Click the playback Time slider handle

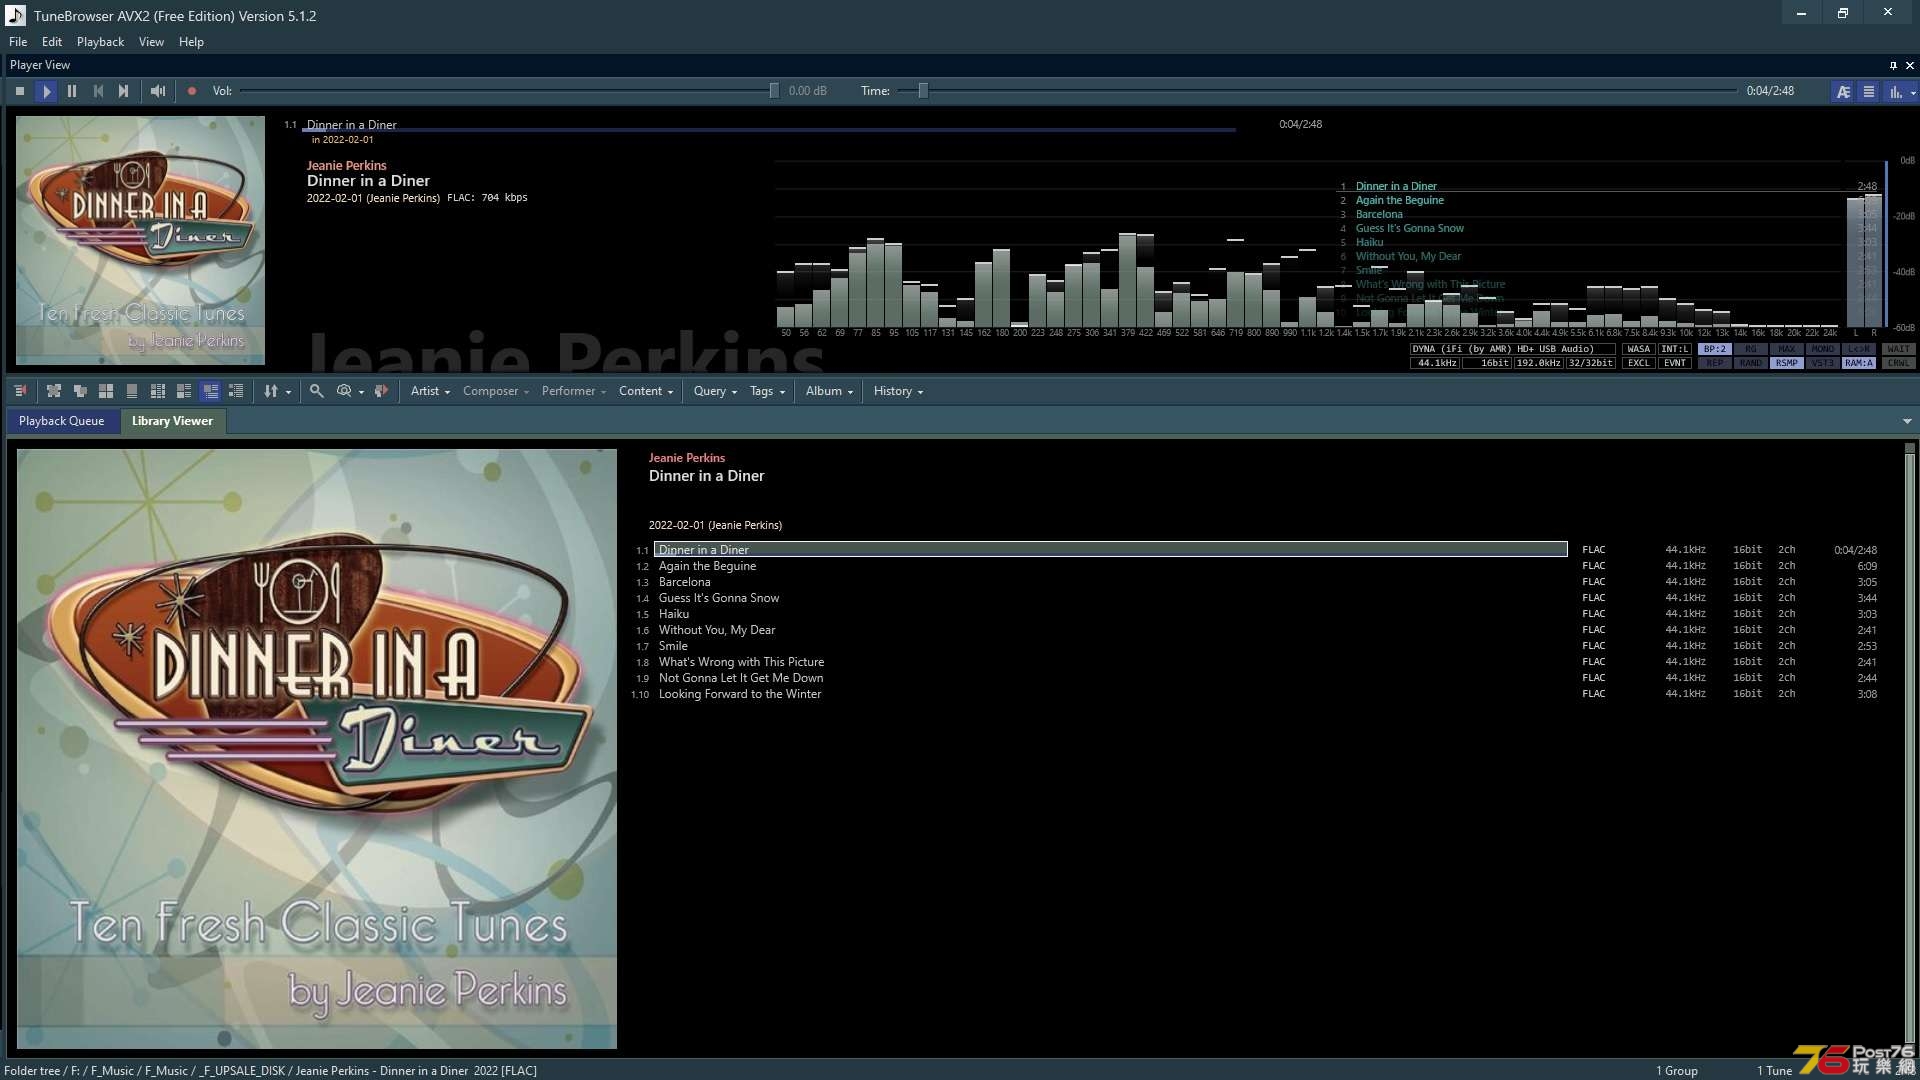tap(923, 91)
